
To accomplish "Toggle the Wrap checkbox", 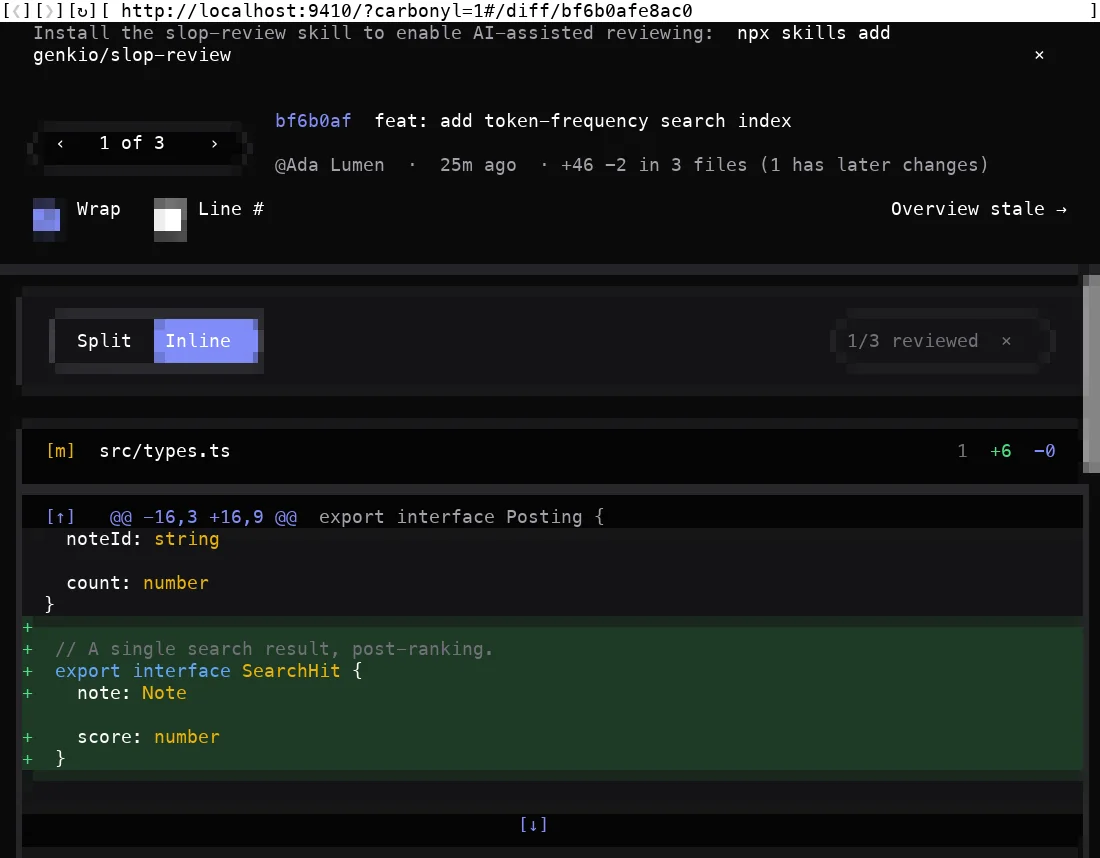I will pyautogui.click(x=46, y=218).
